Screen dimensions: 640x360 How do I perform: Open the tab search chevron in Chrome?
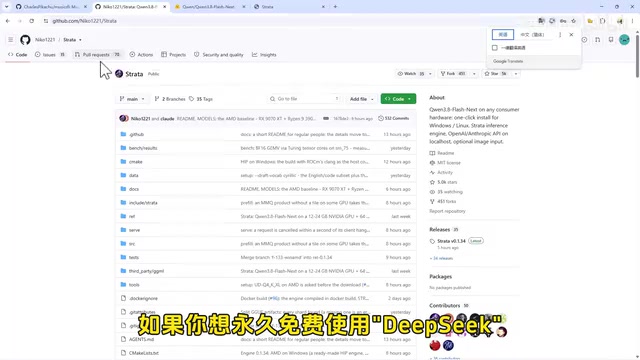point(7,7)
